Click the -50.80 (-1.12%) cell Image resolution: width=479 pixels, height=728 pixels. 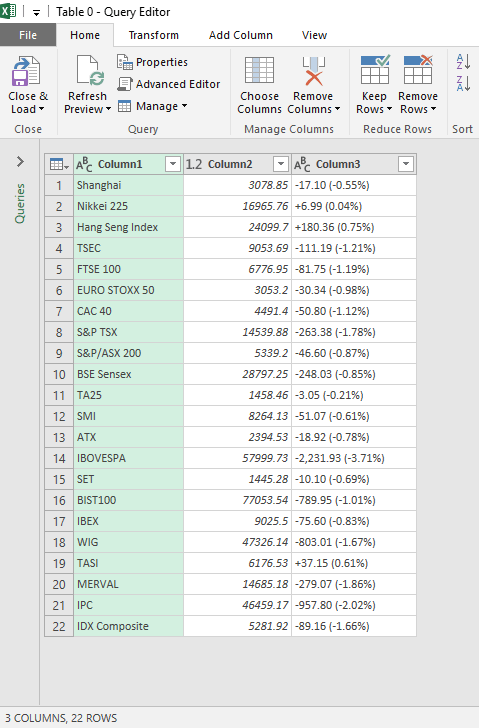click(x=354, y=311)
